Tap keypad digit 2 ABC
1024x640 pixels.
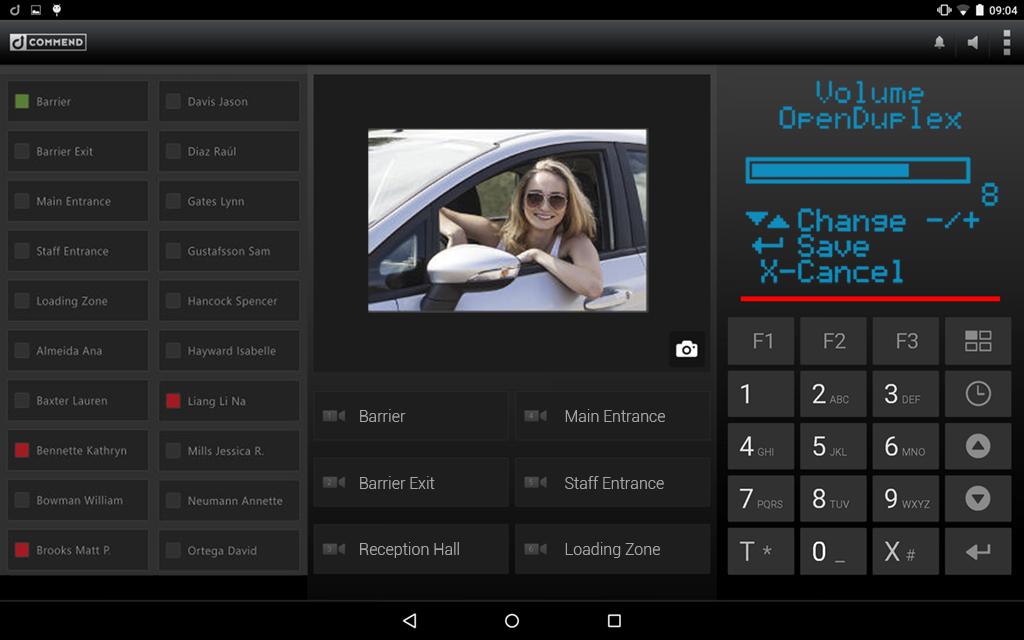point(833,394)
